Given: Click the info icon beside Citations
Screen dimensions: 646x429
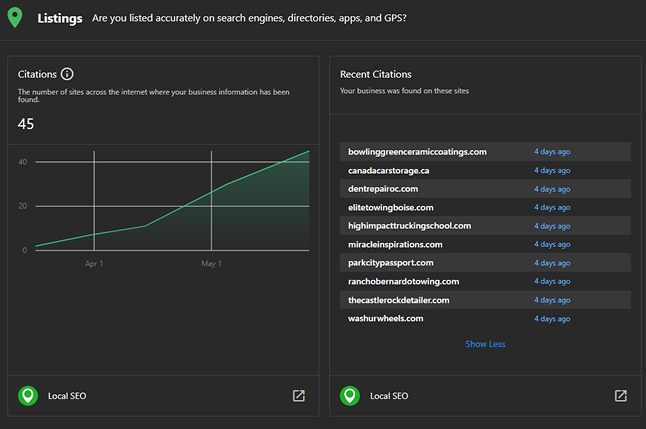Looking at the screenshot, I should point(67,74).
